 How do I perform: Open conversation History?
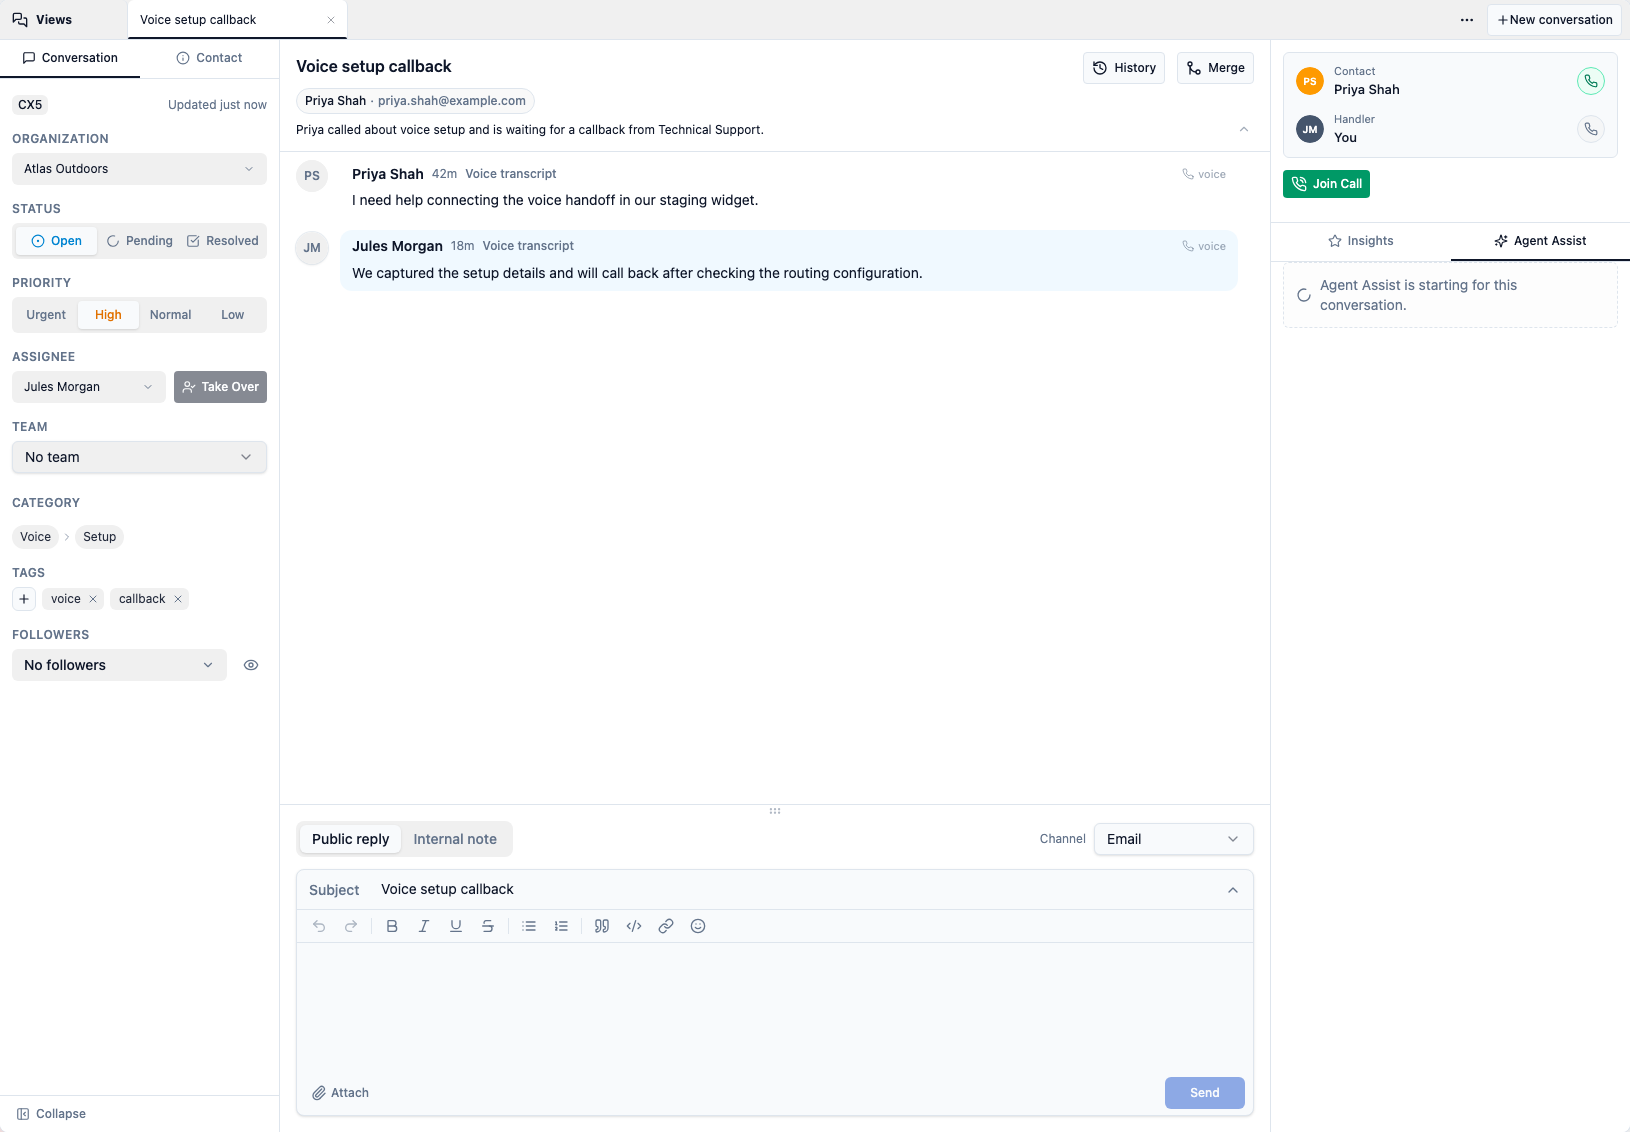[1124, 68]
